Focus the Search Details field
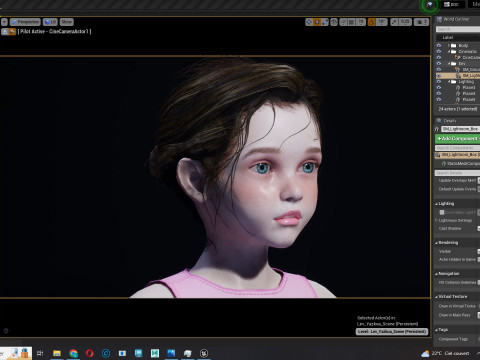 [x=457, y=173]
